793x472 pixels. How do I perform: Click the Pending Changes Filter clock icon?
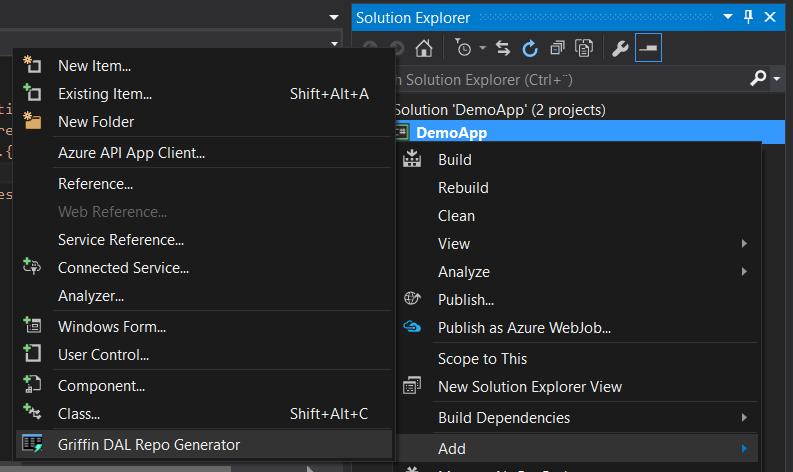(x=462, y=48)
